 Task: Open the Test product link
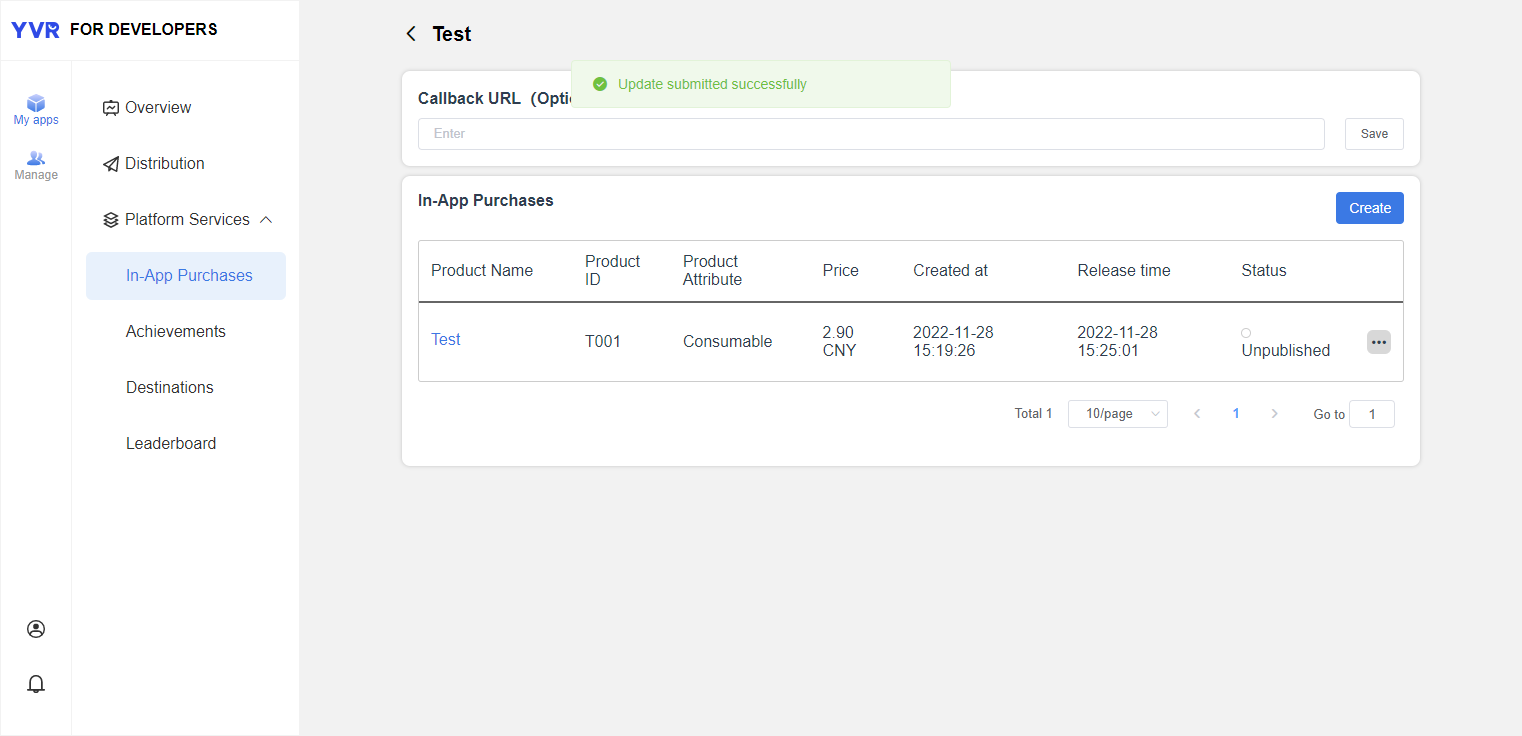tap(446, 340)
